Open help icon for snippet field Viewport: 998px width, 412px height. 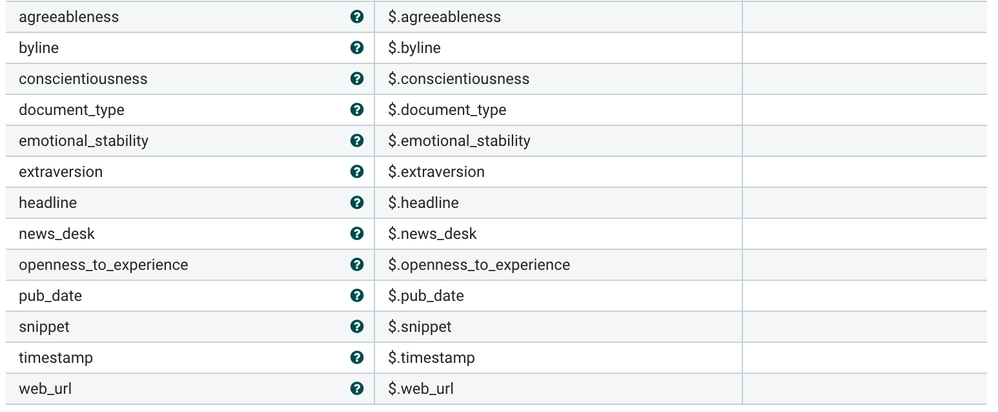[x=356, y=327]
